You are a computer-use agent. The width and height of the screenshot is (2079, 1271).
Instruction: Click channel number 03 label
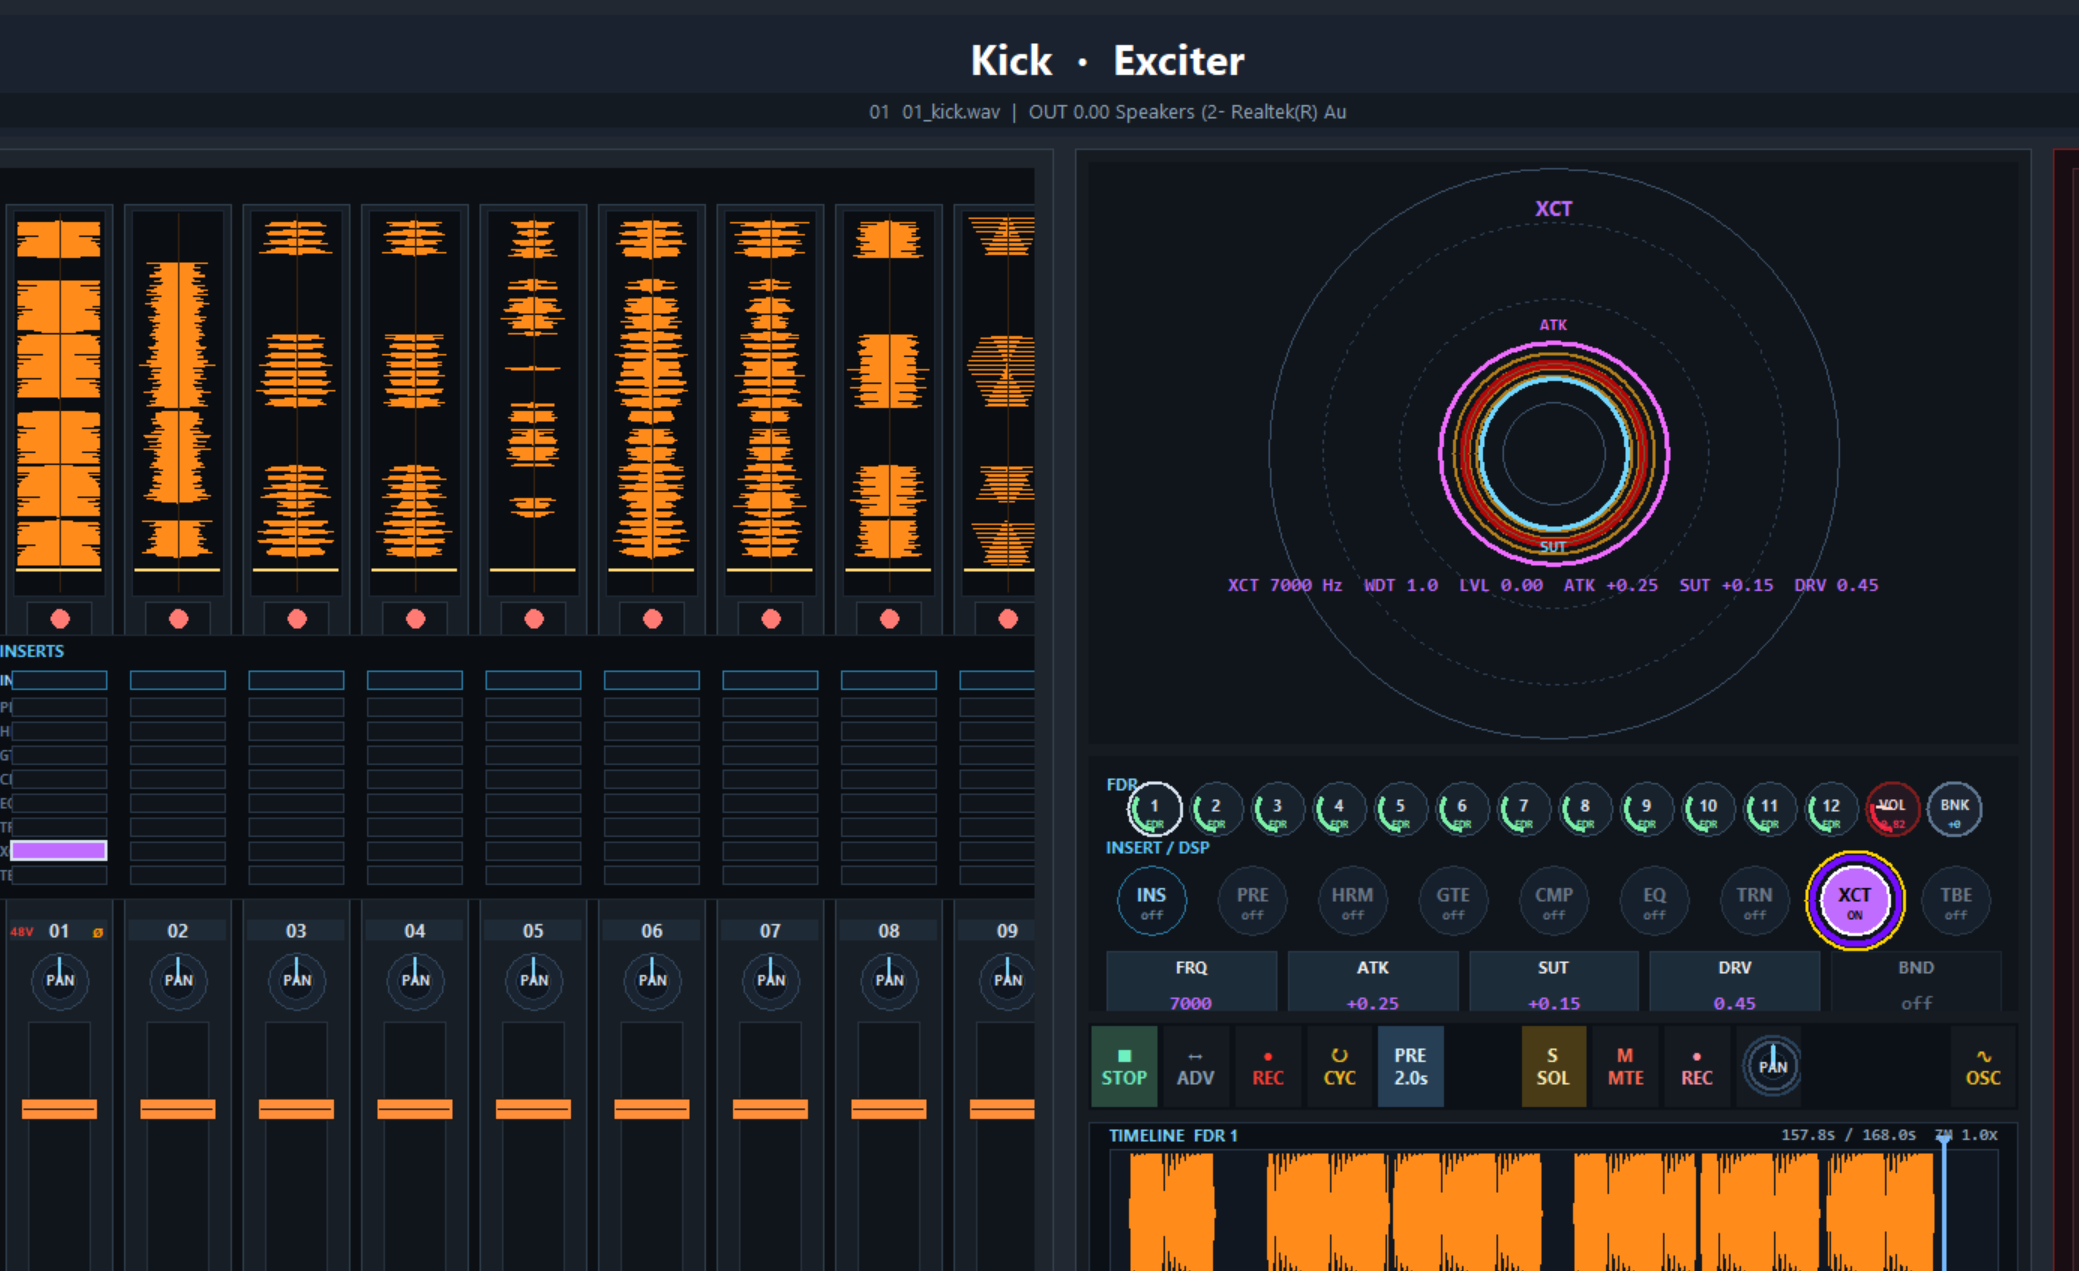tap(296, 931)
